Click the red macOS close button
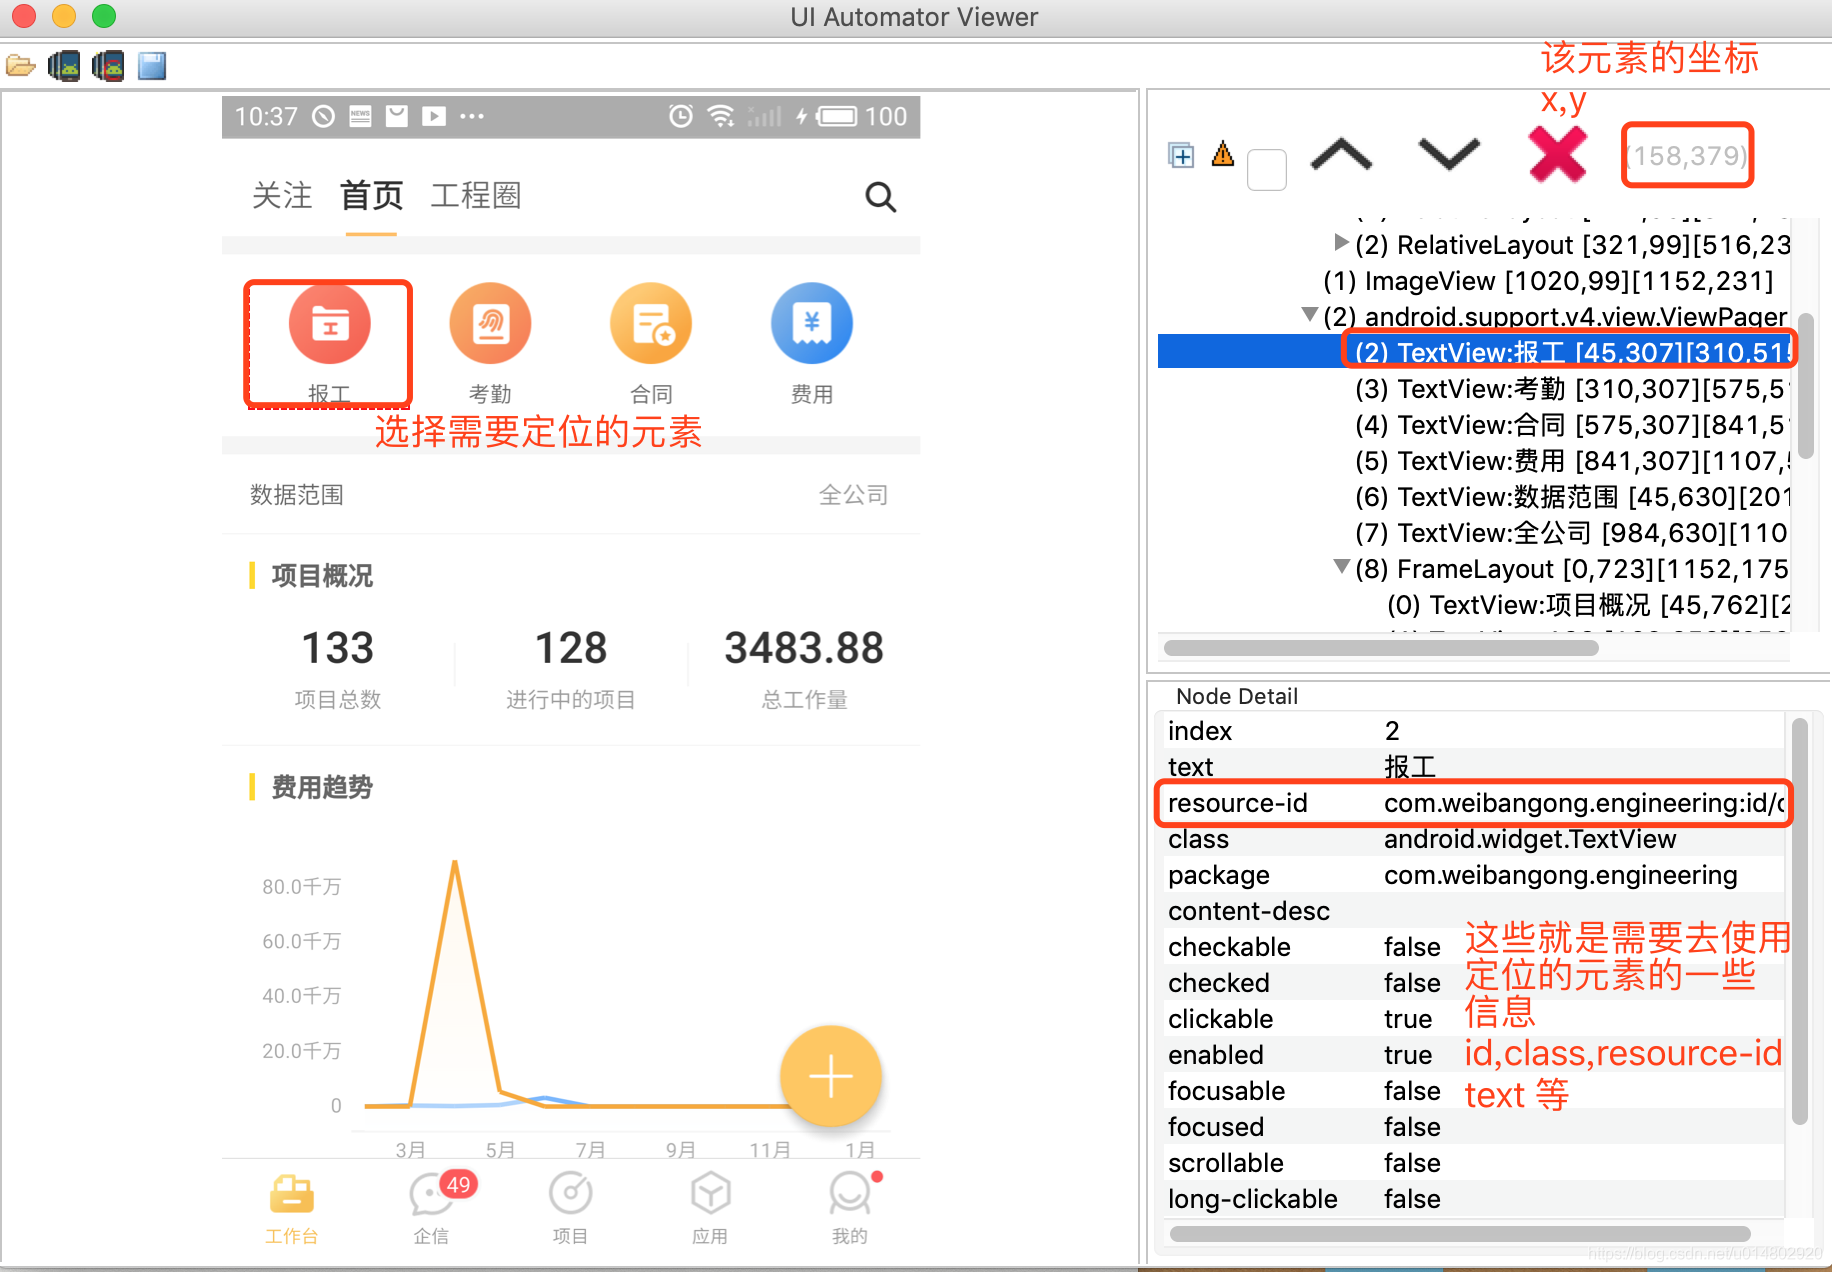Screen dimensions: 1832x1272 [x=23, y=16]
